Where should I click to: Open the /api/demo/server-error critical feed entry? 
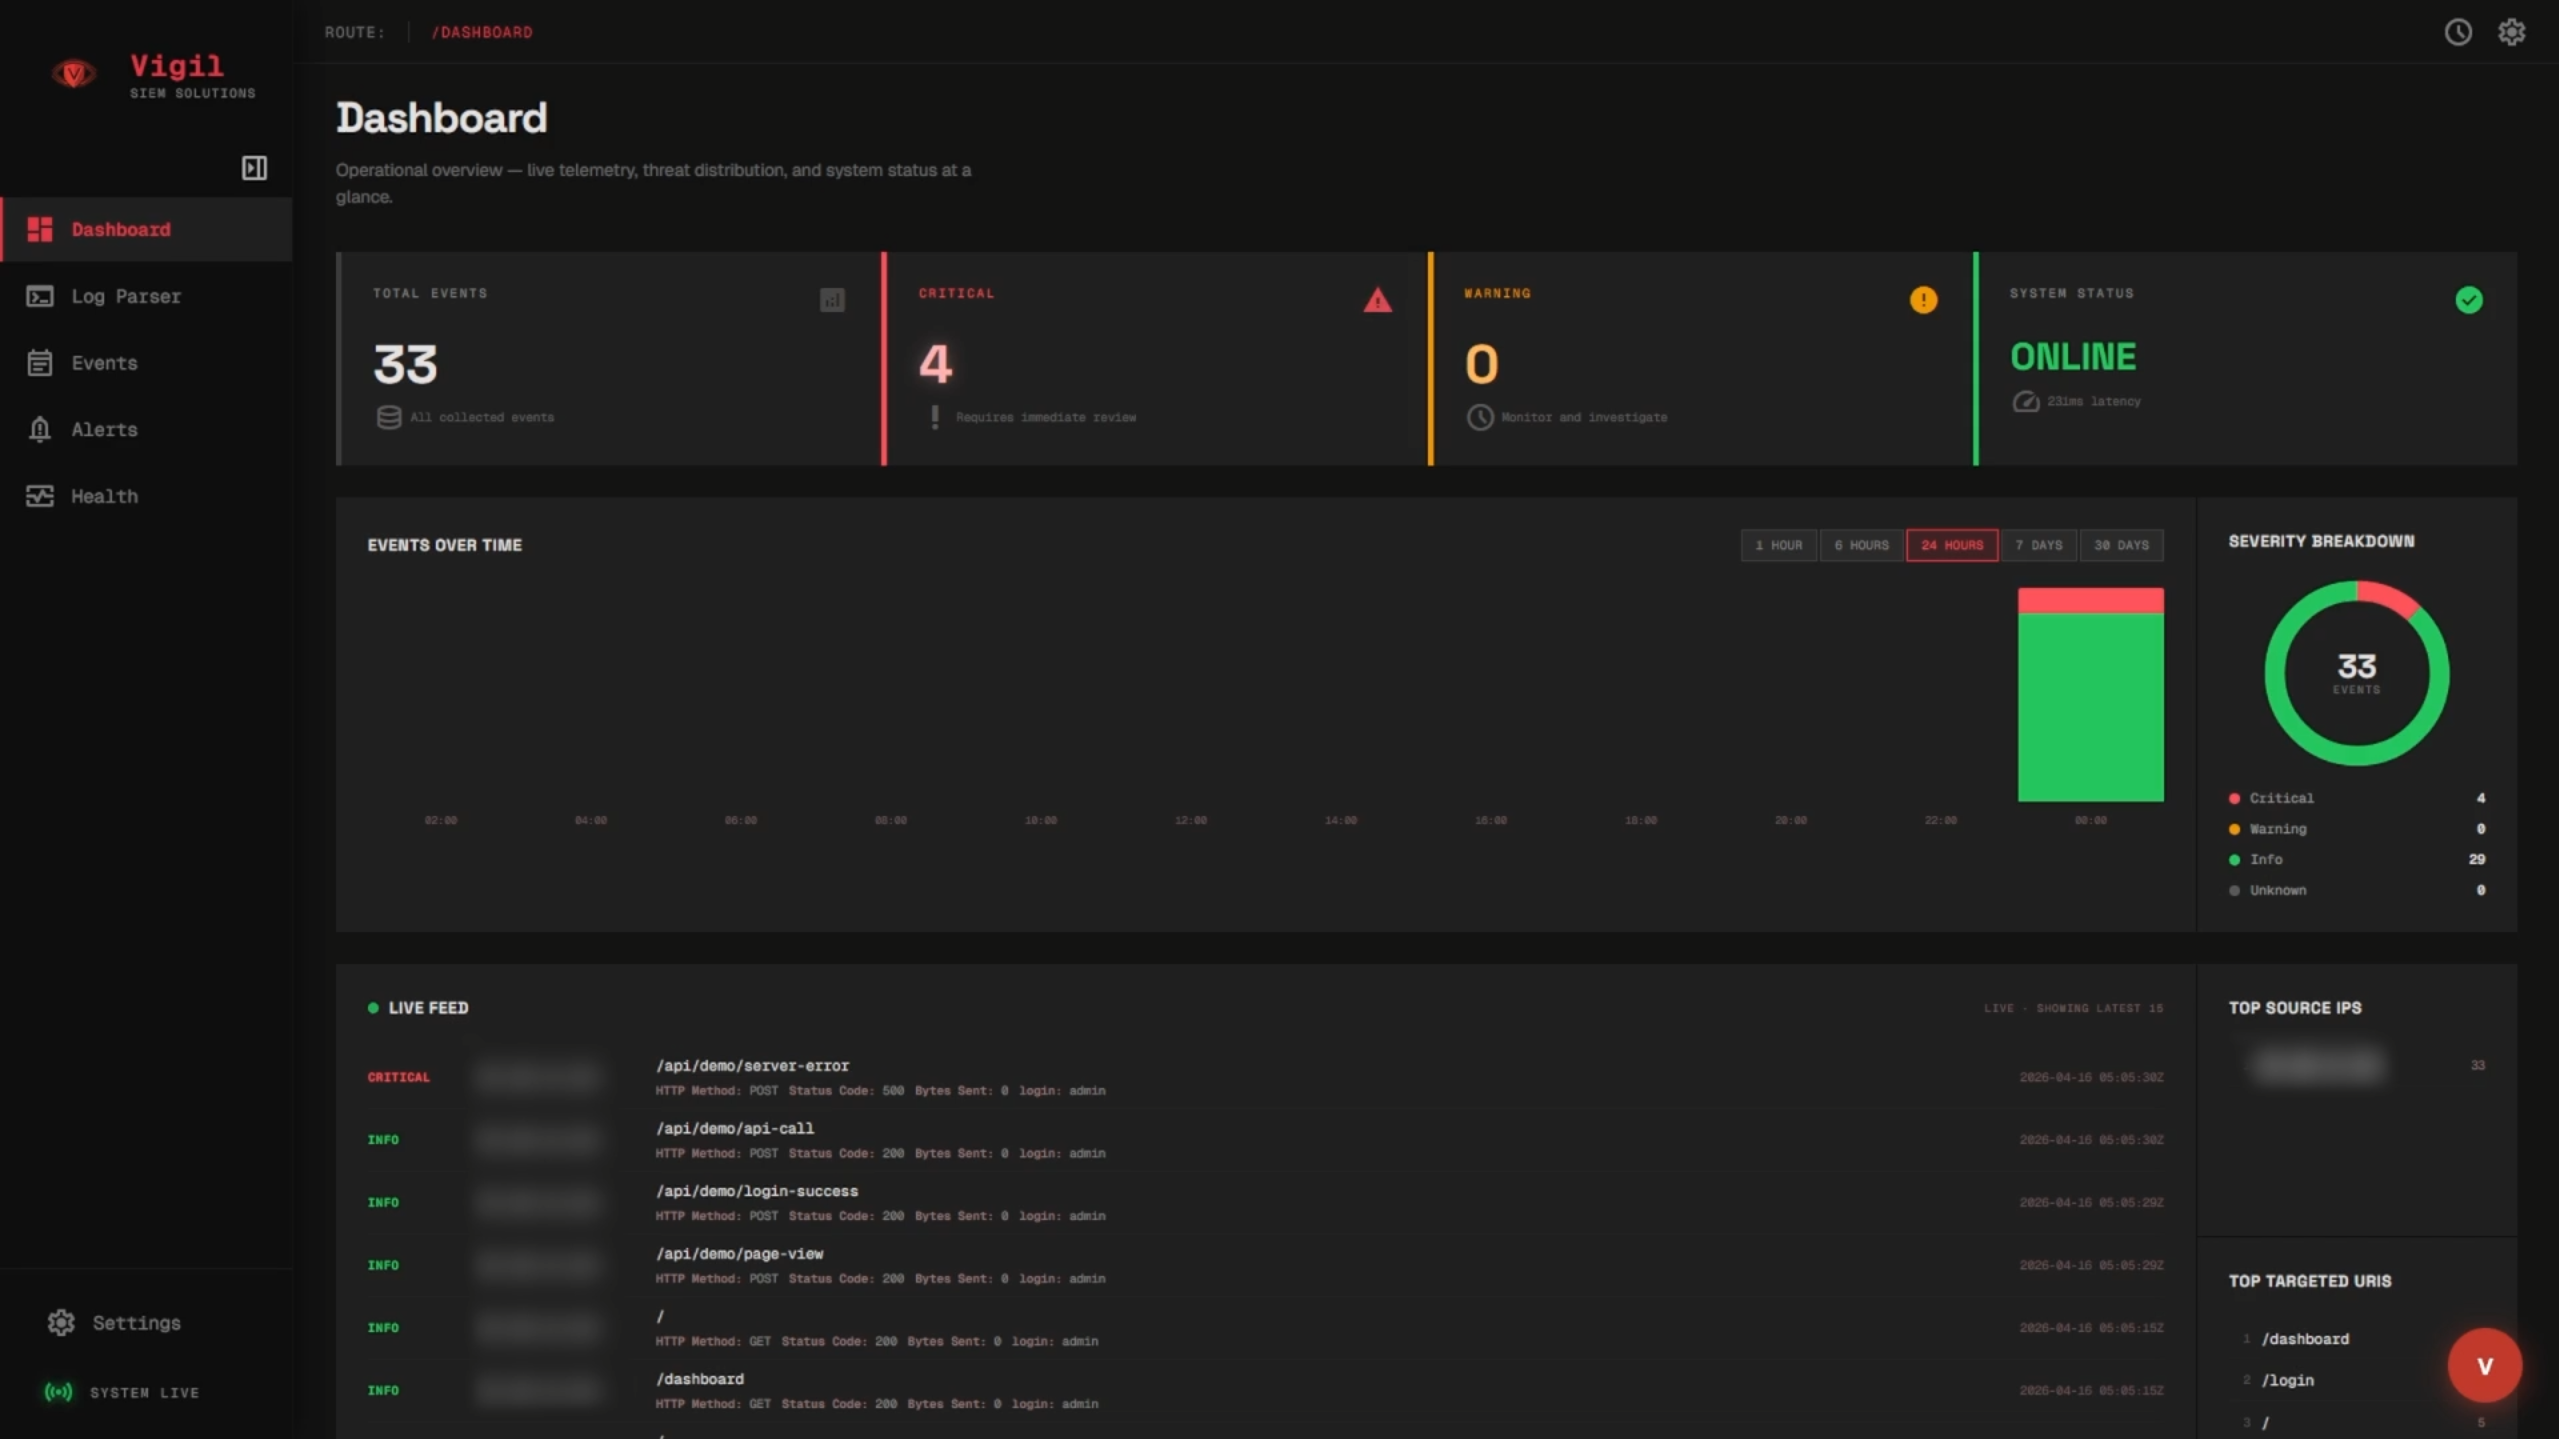(752, 1066)
